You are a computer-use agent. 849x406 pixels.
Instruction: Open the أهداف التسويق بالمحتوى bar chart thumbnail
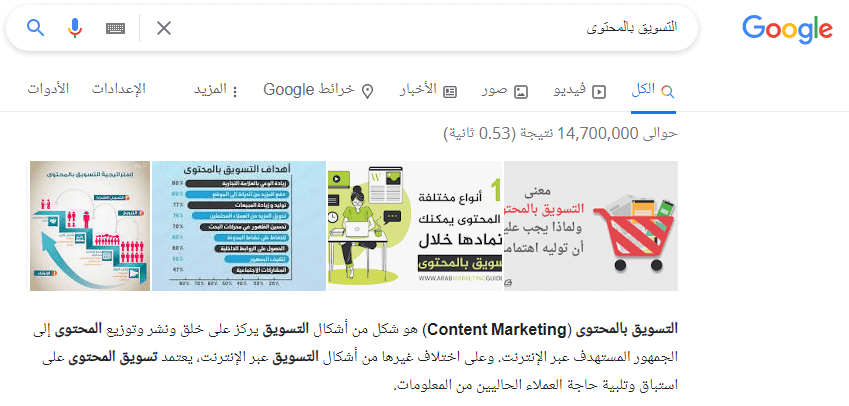(239, 226)
